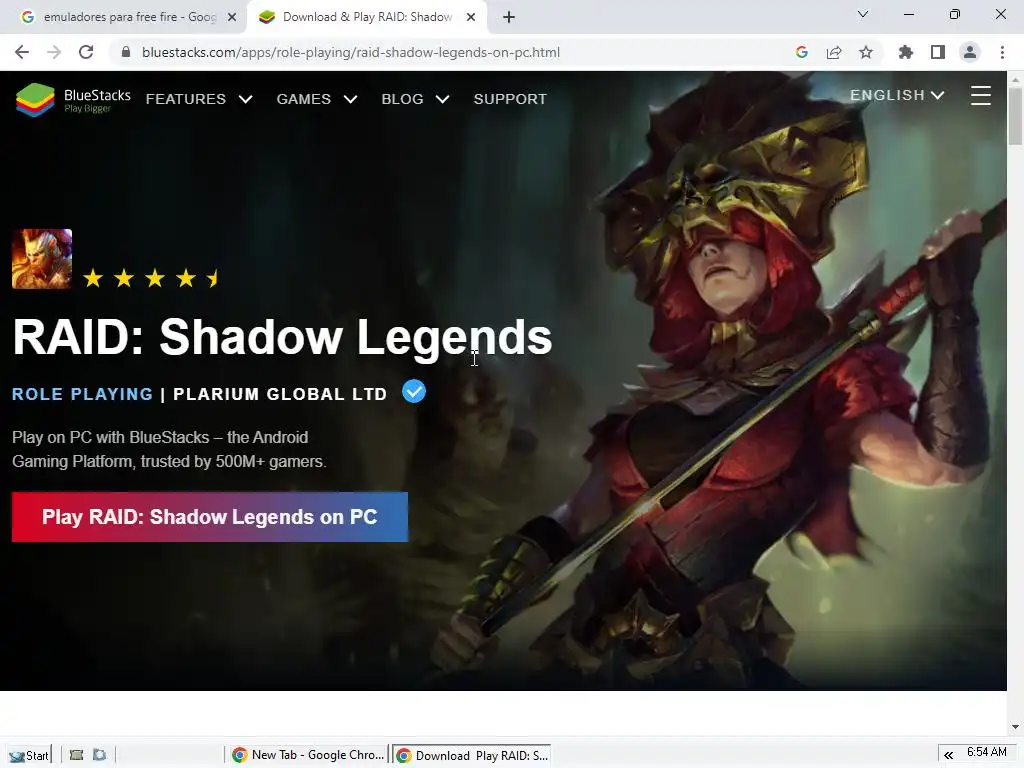This screenshot has height=768, width=1024.
Task: Click the 6:54 AM clock
Action: click(987, 752)
